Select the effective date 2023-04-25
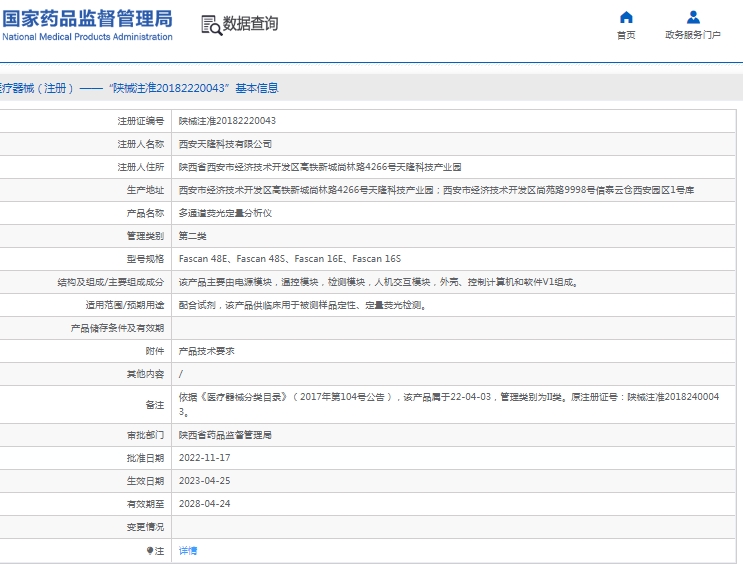 (204, 480)
